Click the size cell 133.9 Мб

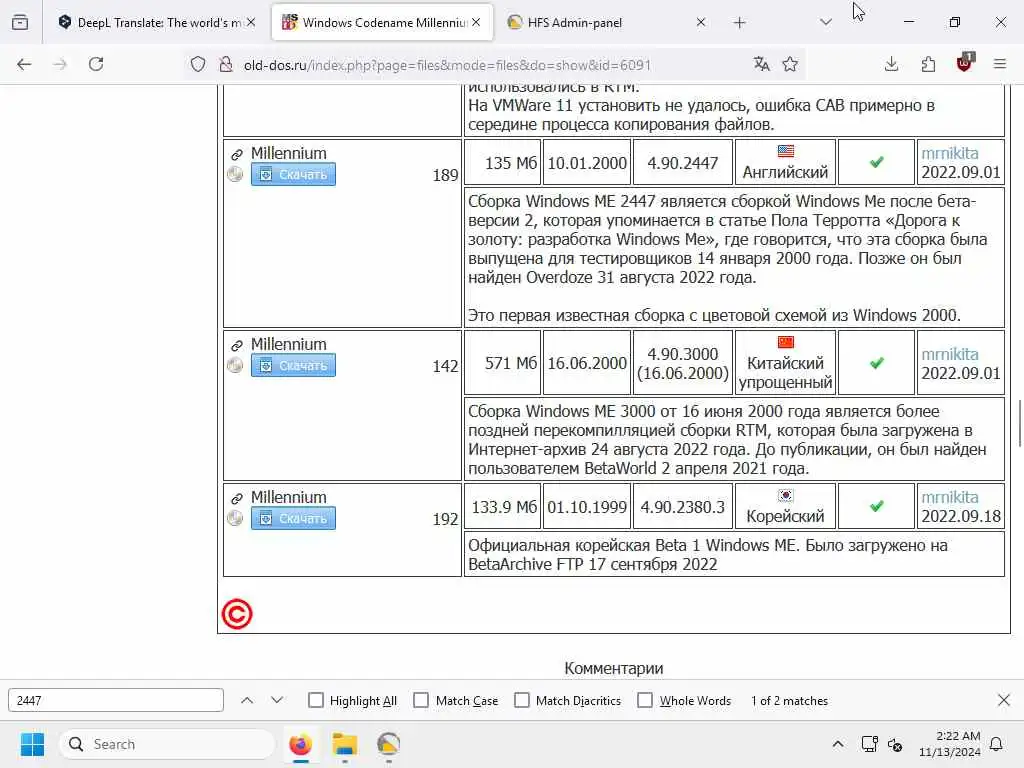[x=504, y=507]
